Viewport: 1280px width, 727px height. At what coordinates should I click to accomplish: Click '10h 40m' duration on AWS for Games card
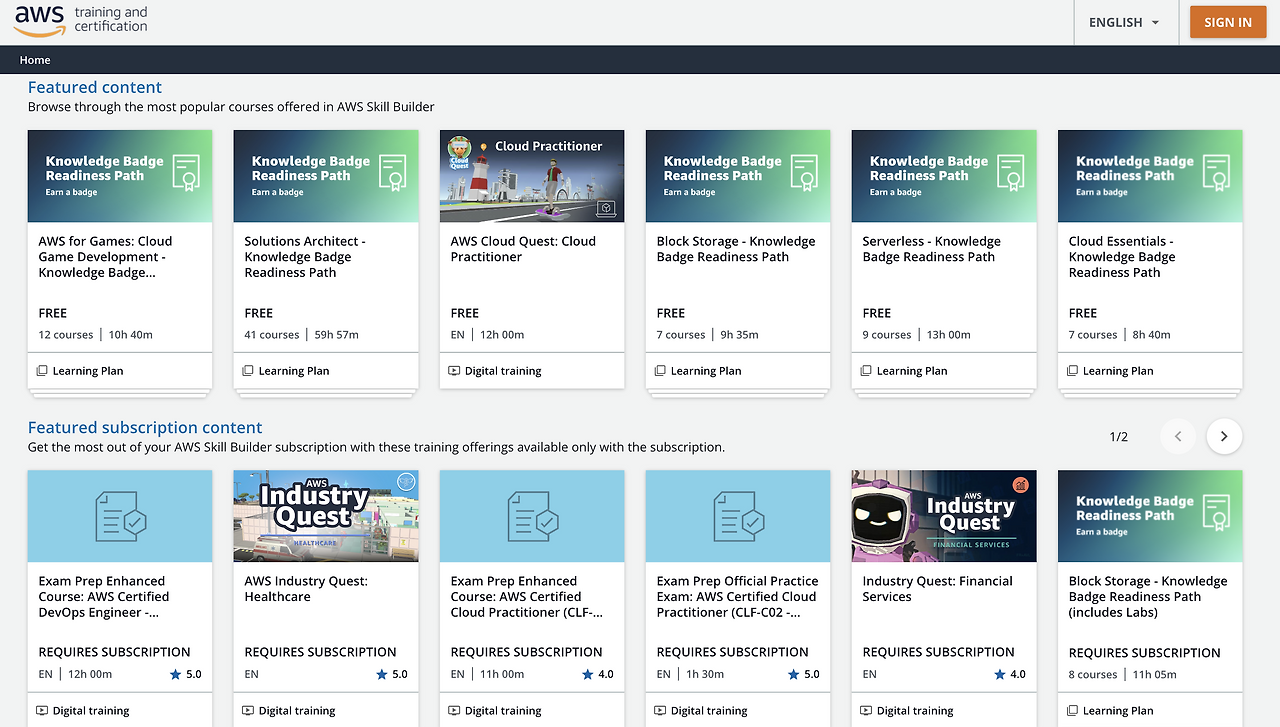(x=131, y=335)
